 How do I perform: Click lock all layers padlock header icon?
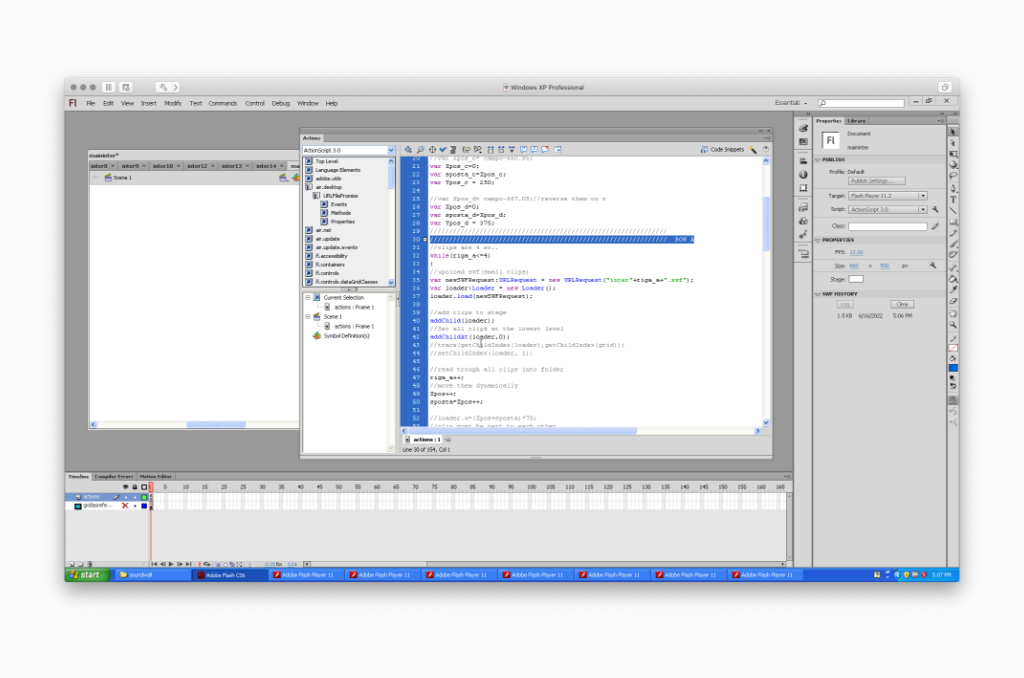coord(135,487)
